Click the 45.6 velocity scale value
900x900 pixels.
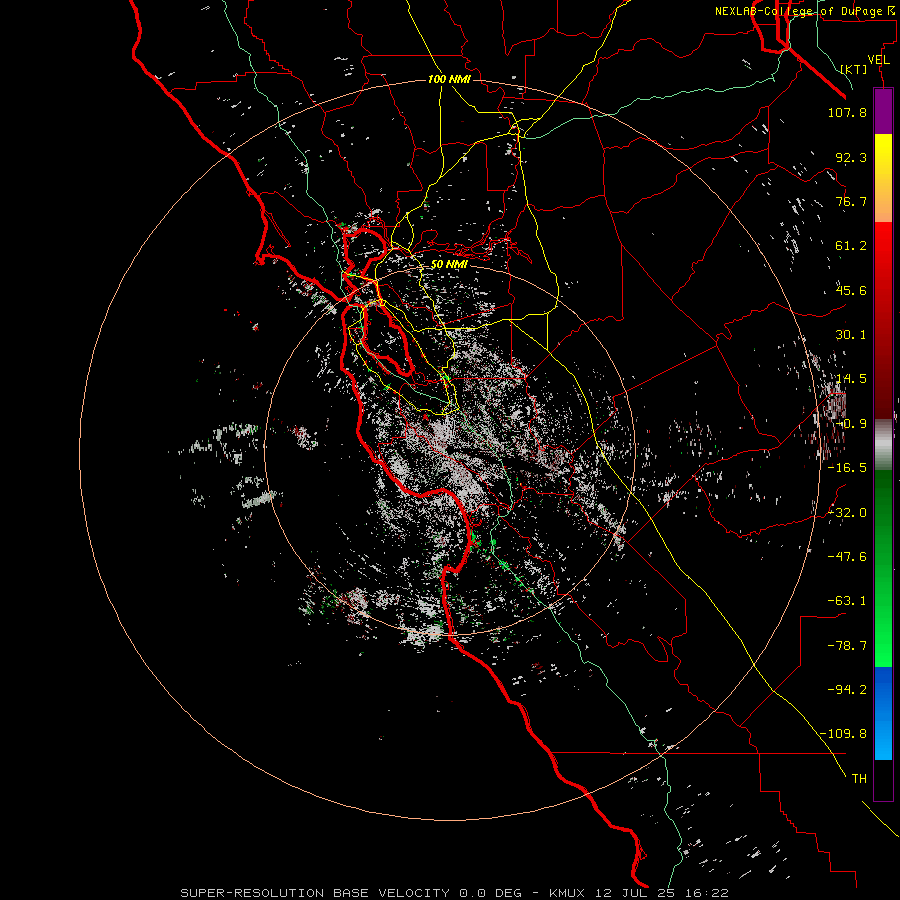pos(851,290)
